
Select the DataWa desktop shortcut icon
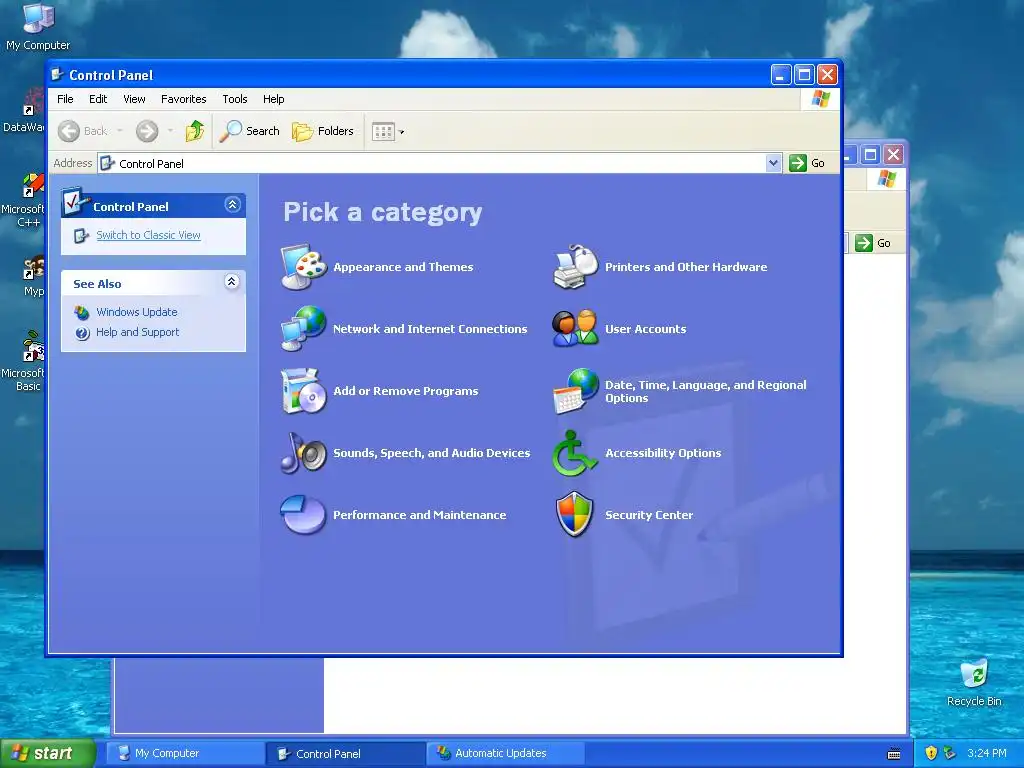pyautogui.click(x=25, y=111)
